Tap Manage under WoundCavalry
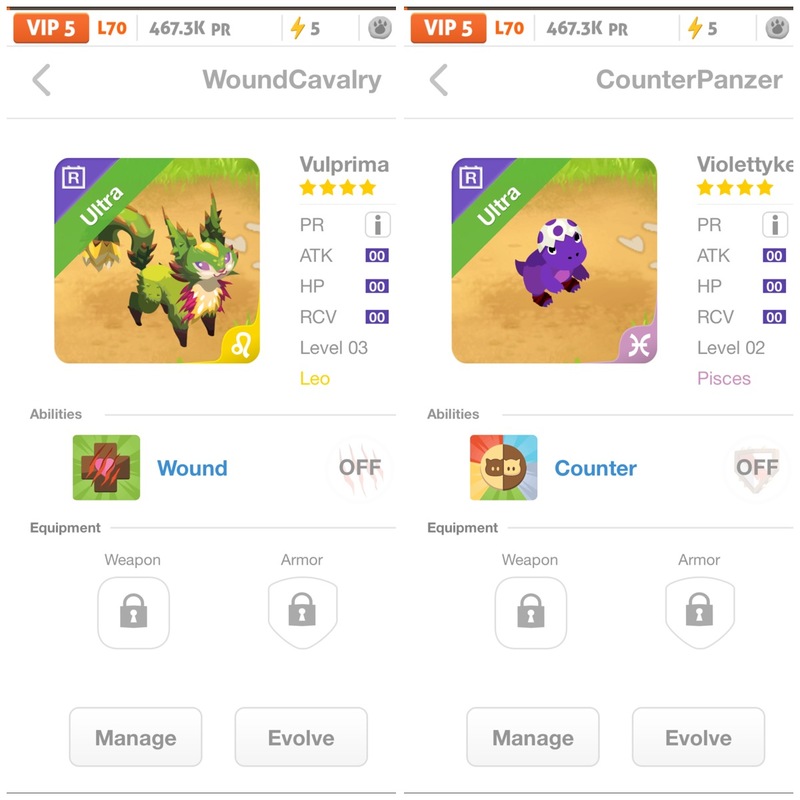This screenshot has width=800, height=800. (x=136, y=737)
